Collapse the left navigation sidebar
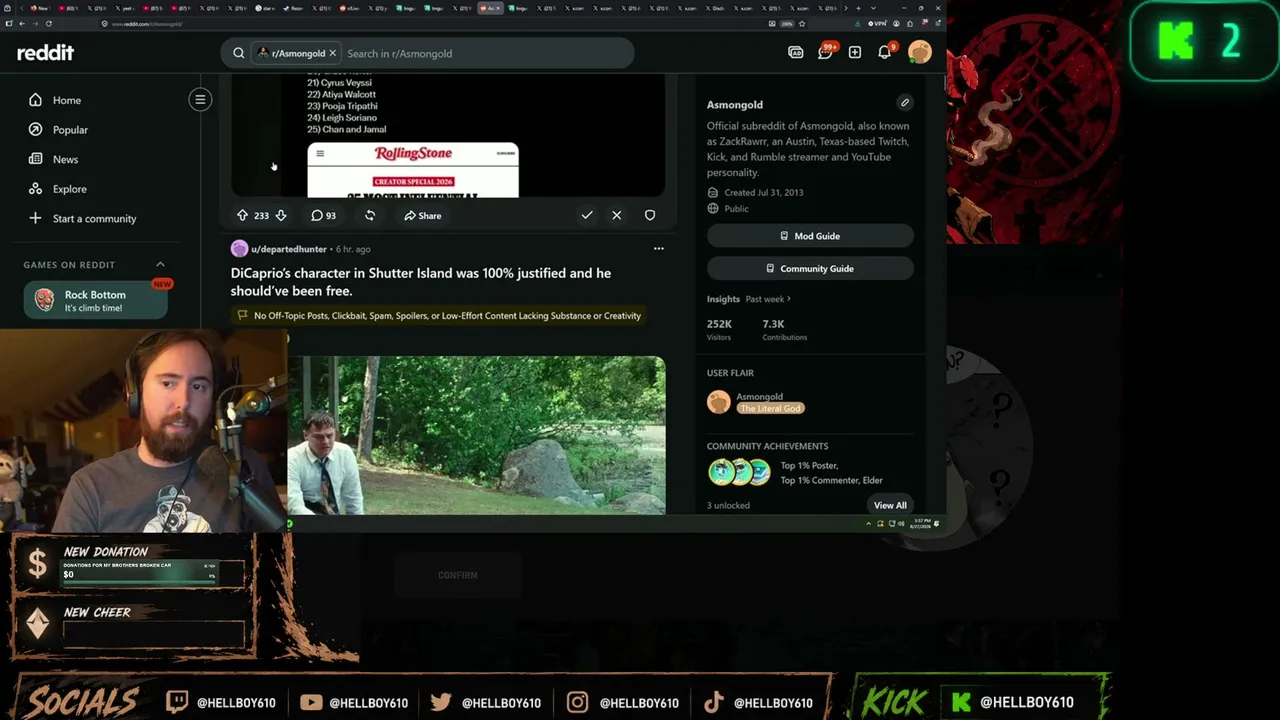This screenshot has width=1280, height=720. [200, 100]
